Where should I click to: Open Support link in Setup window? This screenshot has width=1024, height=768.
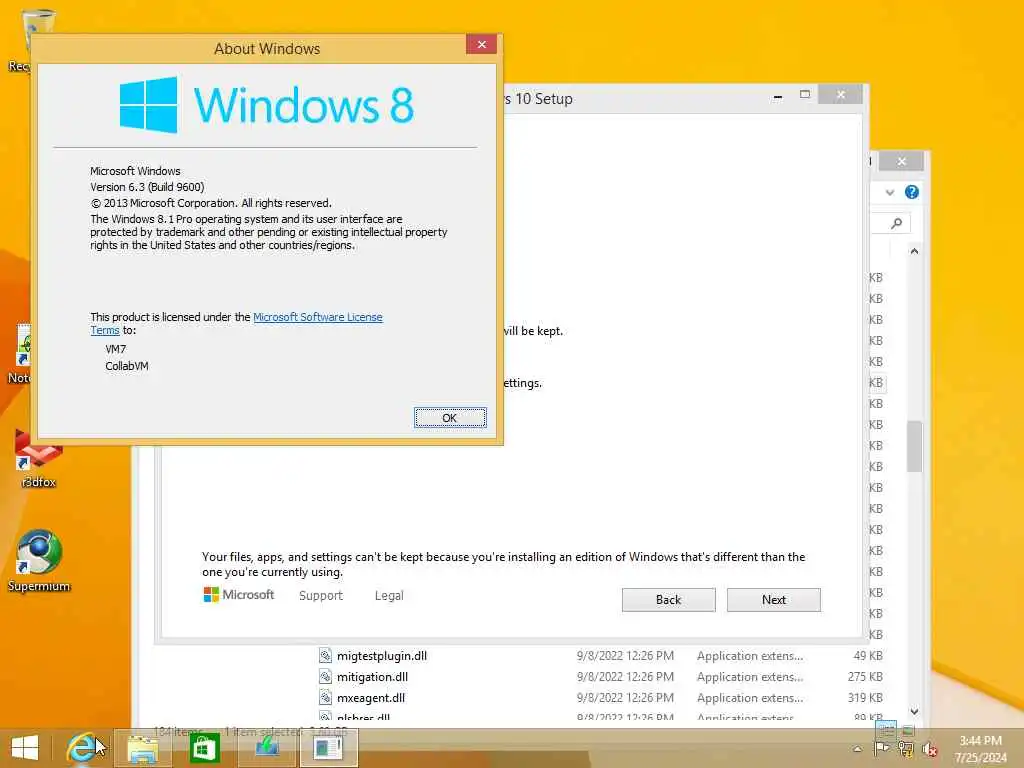pos(321,596)
